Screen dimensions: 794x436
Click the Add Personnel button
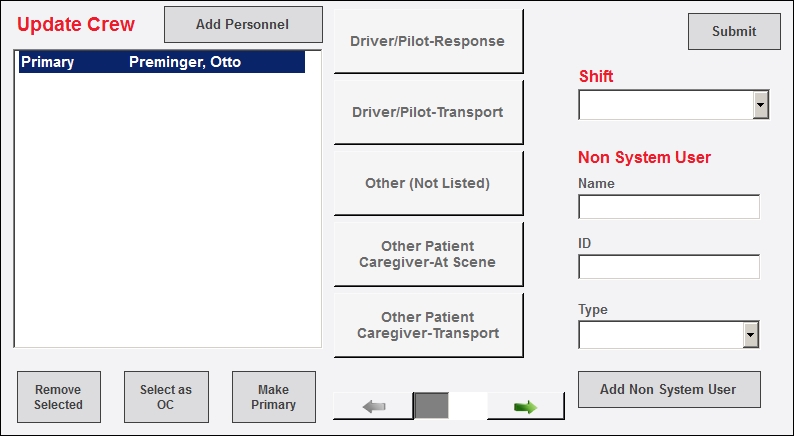pos(243,24)
